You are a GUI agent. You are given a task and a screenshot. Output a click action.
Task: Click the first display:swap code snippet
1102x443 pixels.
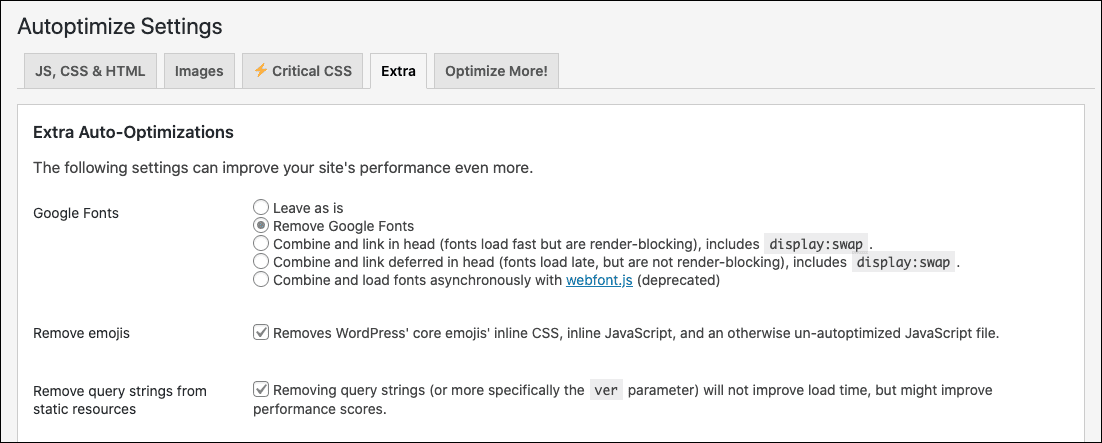coord(817,245)
